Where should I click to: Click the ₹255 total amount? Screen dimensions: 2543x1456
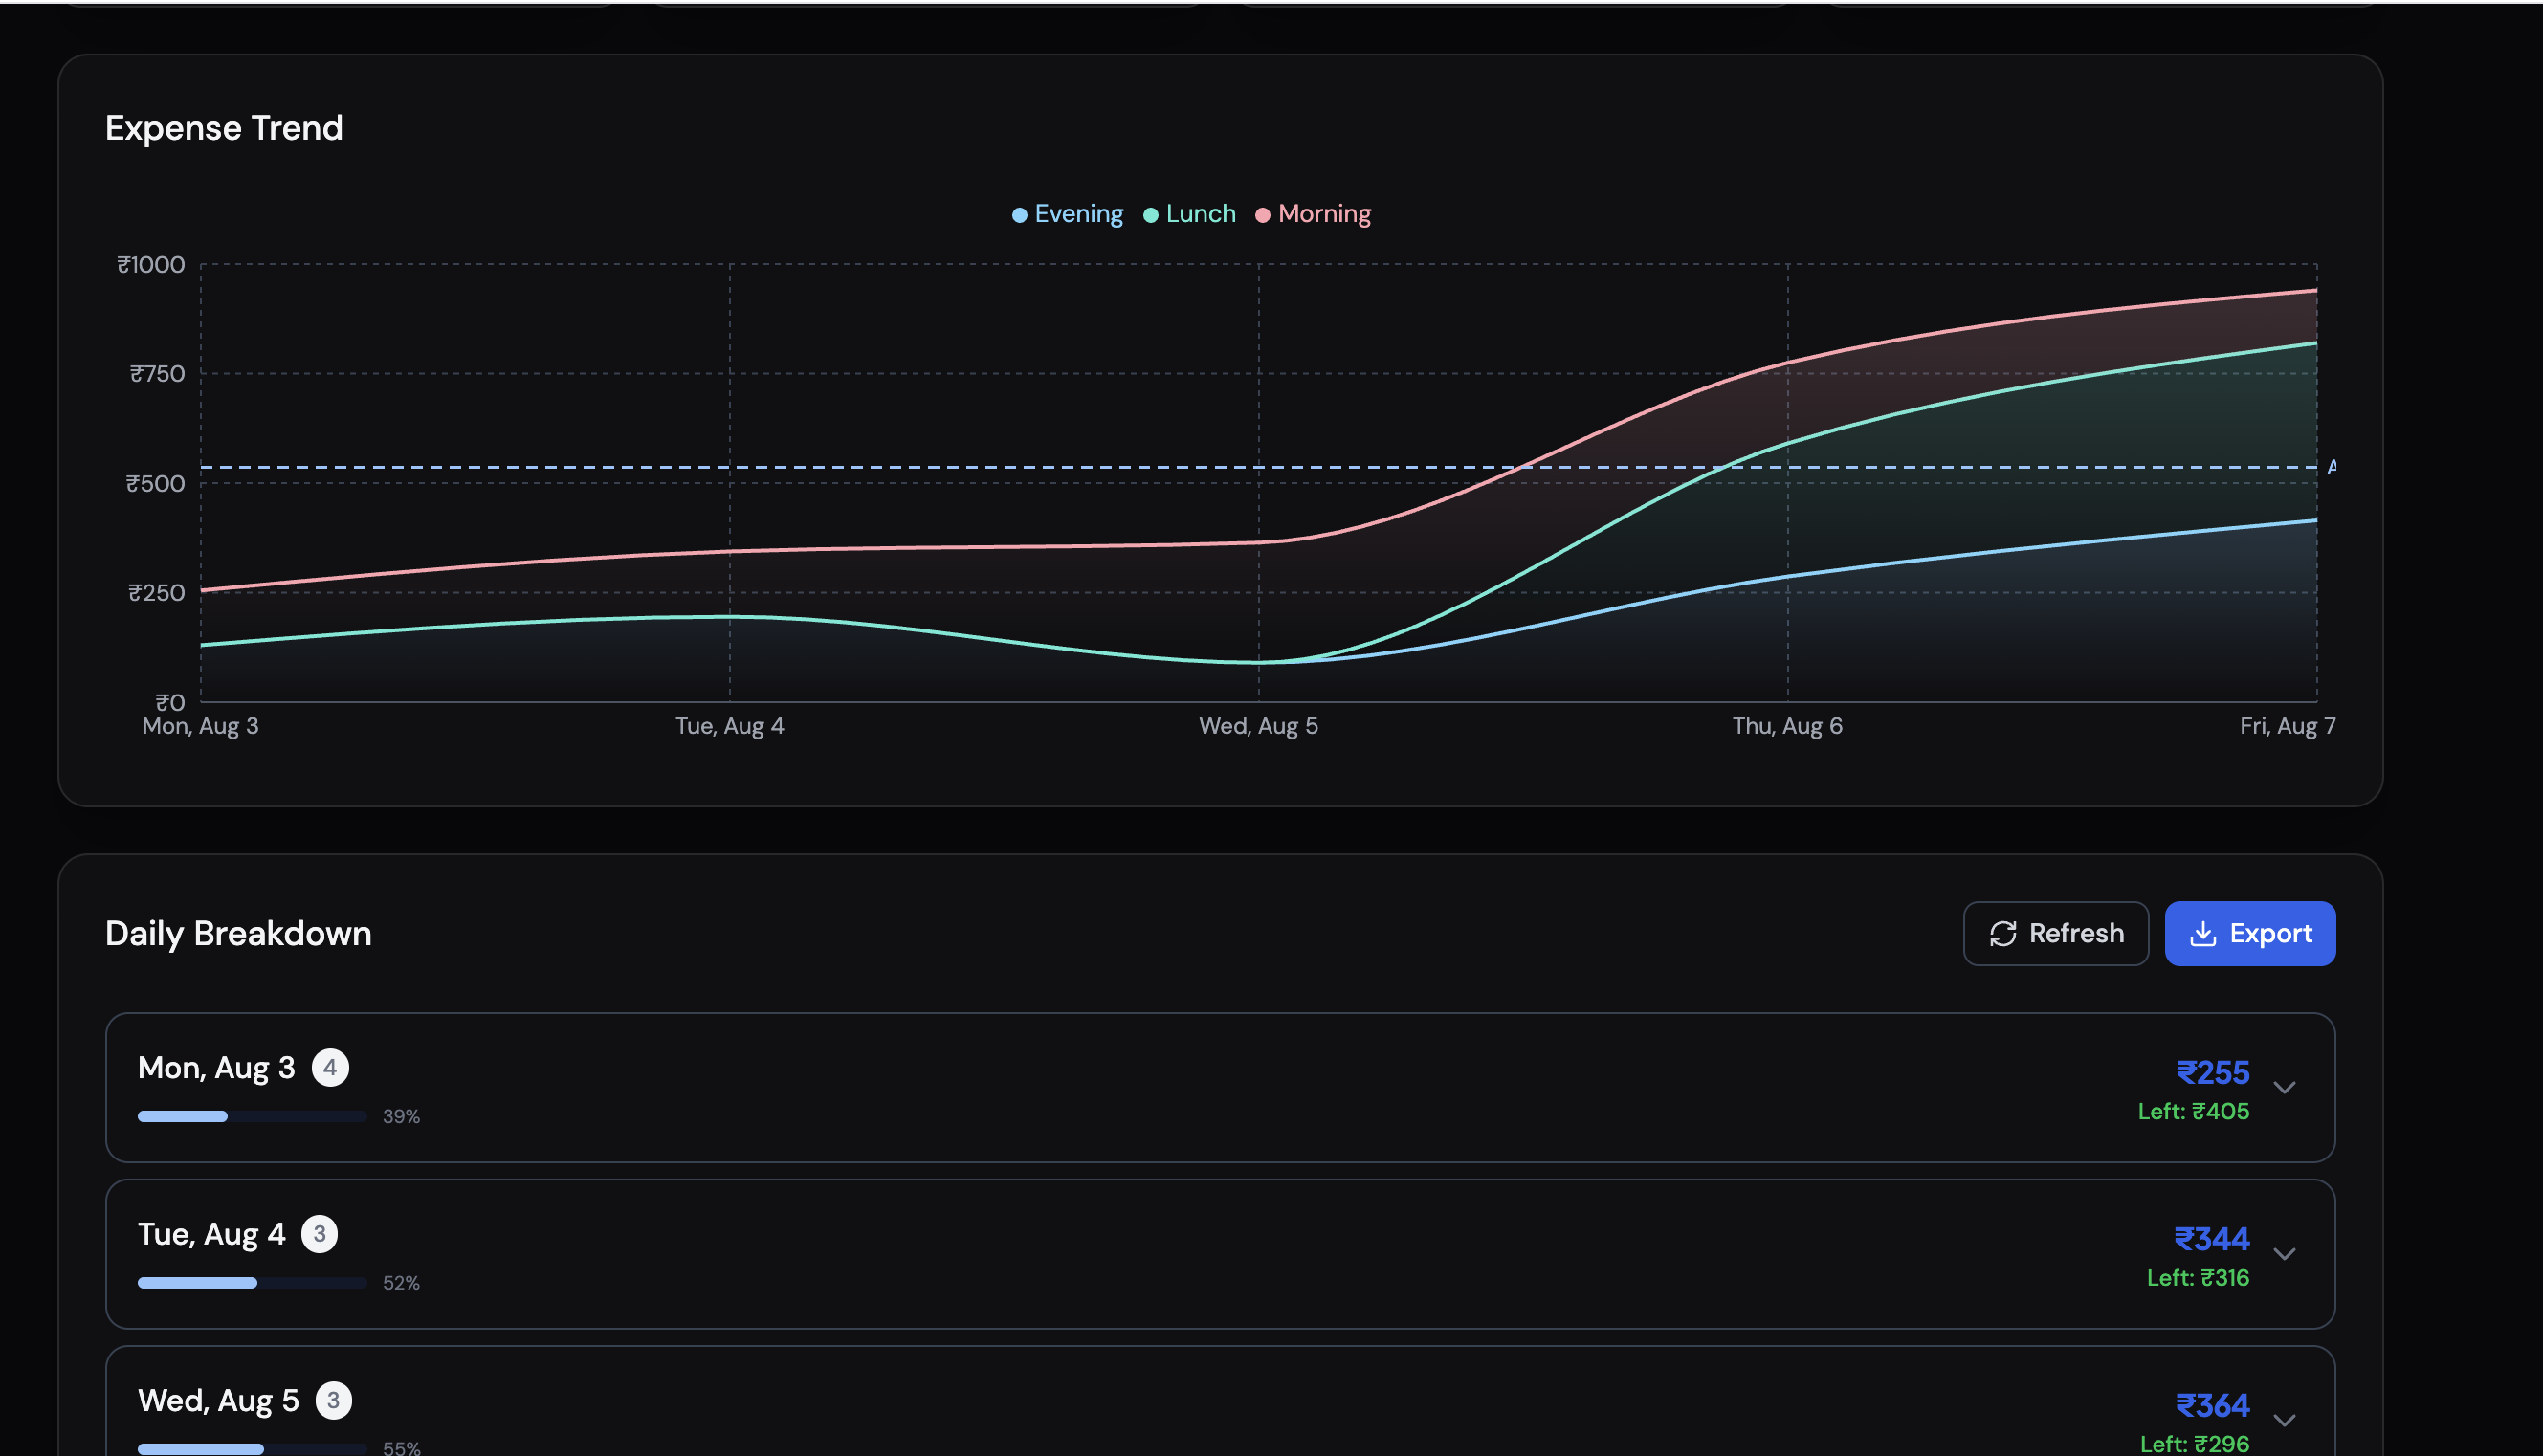(2213, 1072)
